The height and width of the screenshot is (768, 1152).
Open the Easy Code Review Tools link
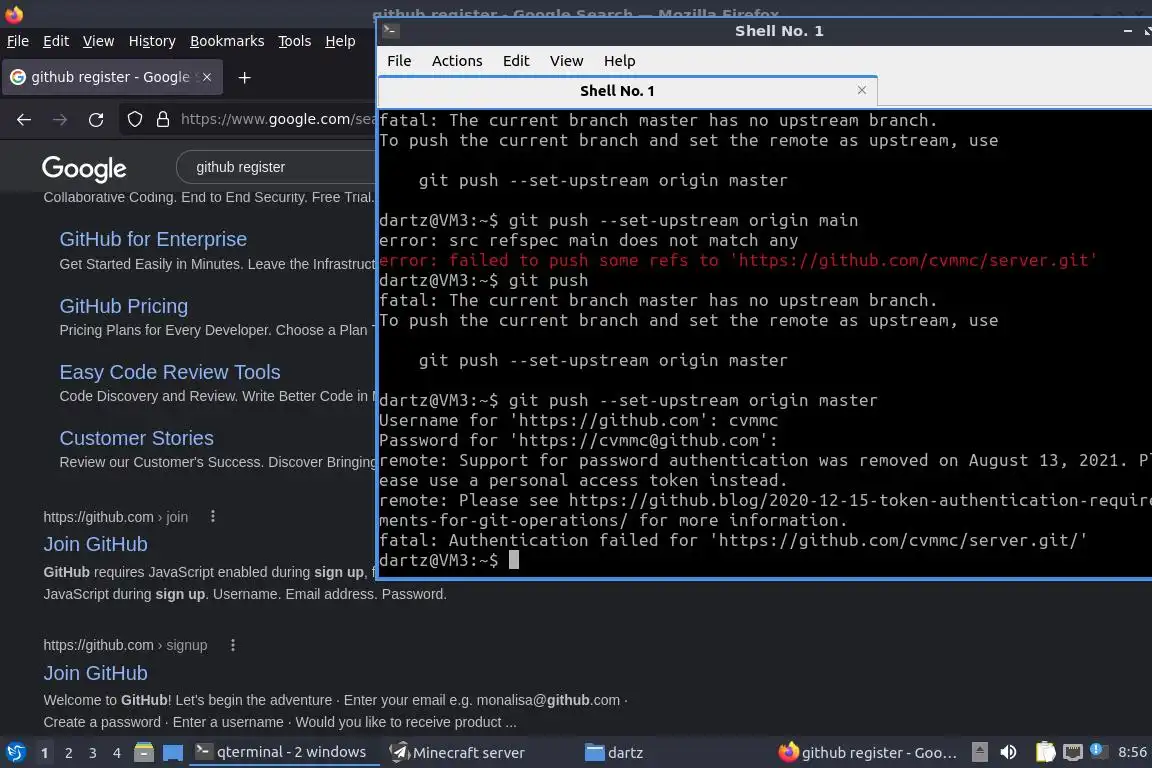pyautogui.click(x=170, y=372)
